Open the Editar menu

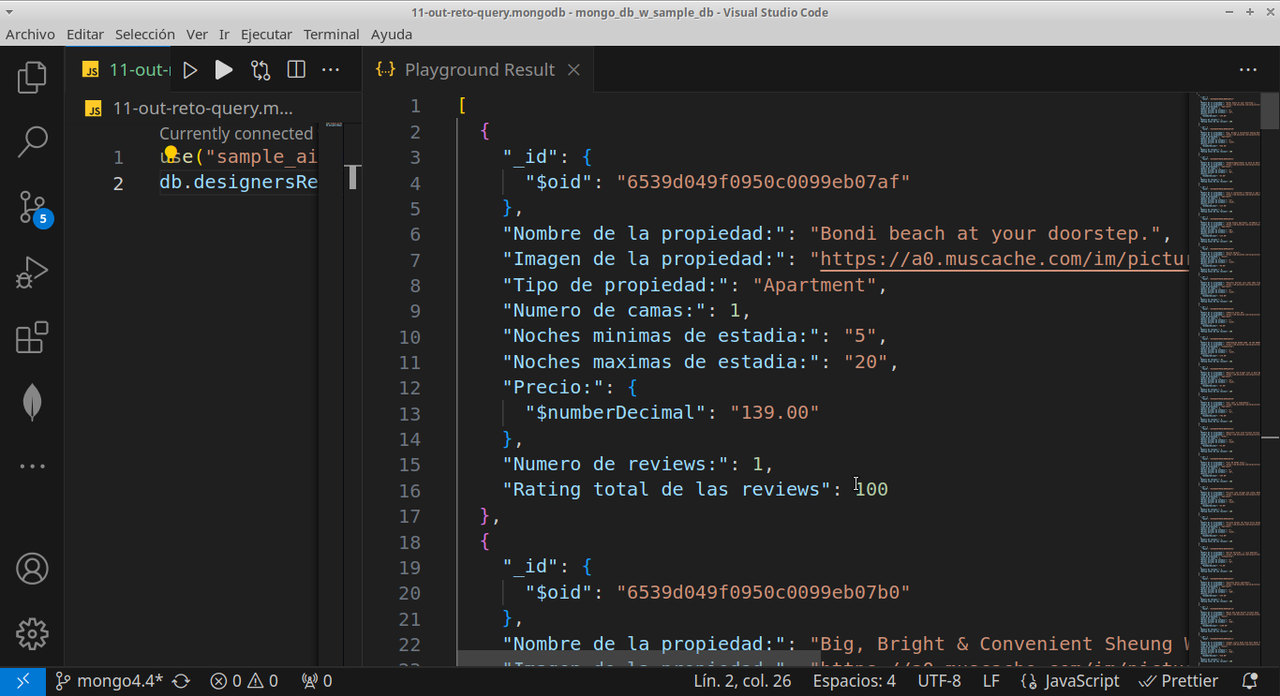tap(85, 34)
